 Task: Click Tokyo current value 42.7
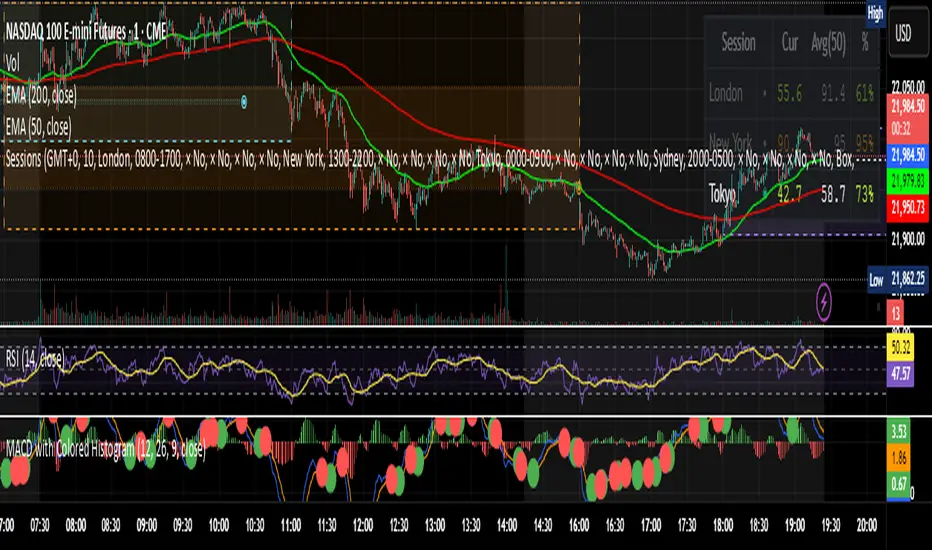pos(789,194)
